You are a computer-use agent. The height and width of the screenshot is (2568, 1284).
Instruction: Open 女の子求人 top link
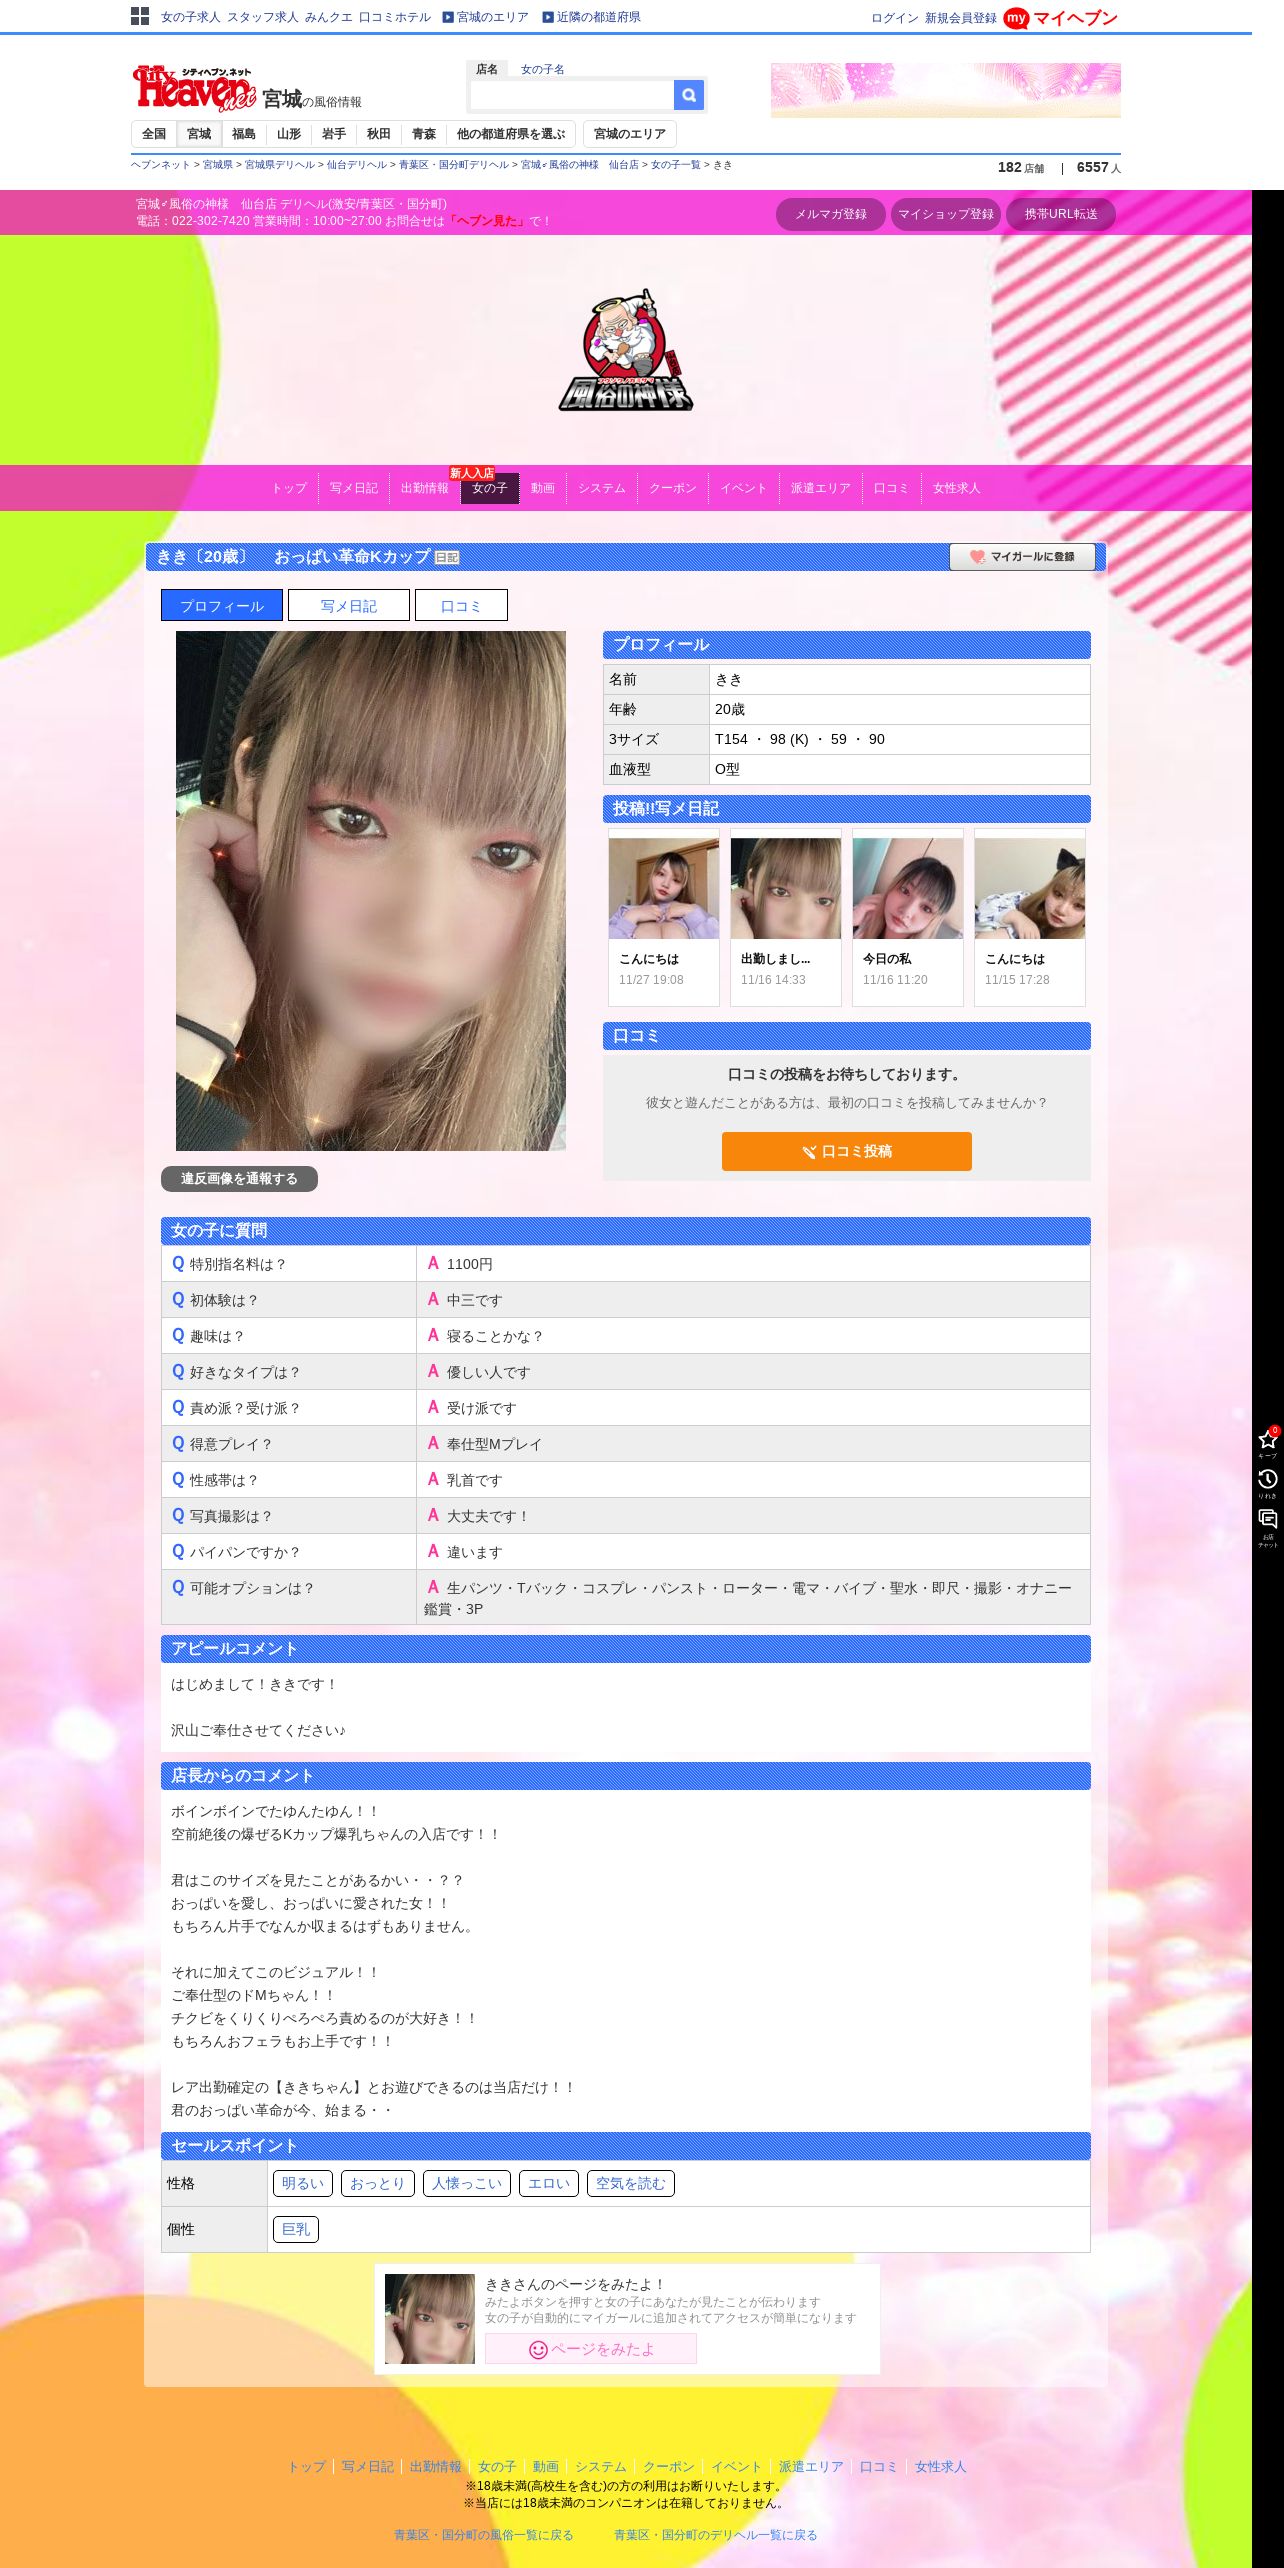pos(190,17)
